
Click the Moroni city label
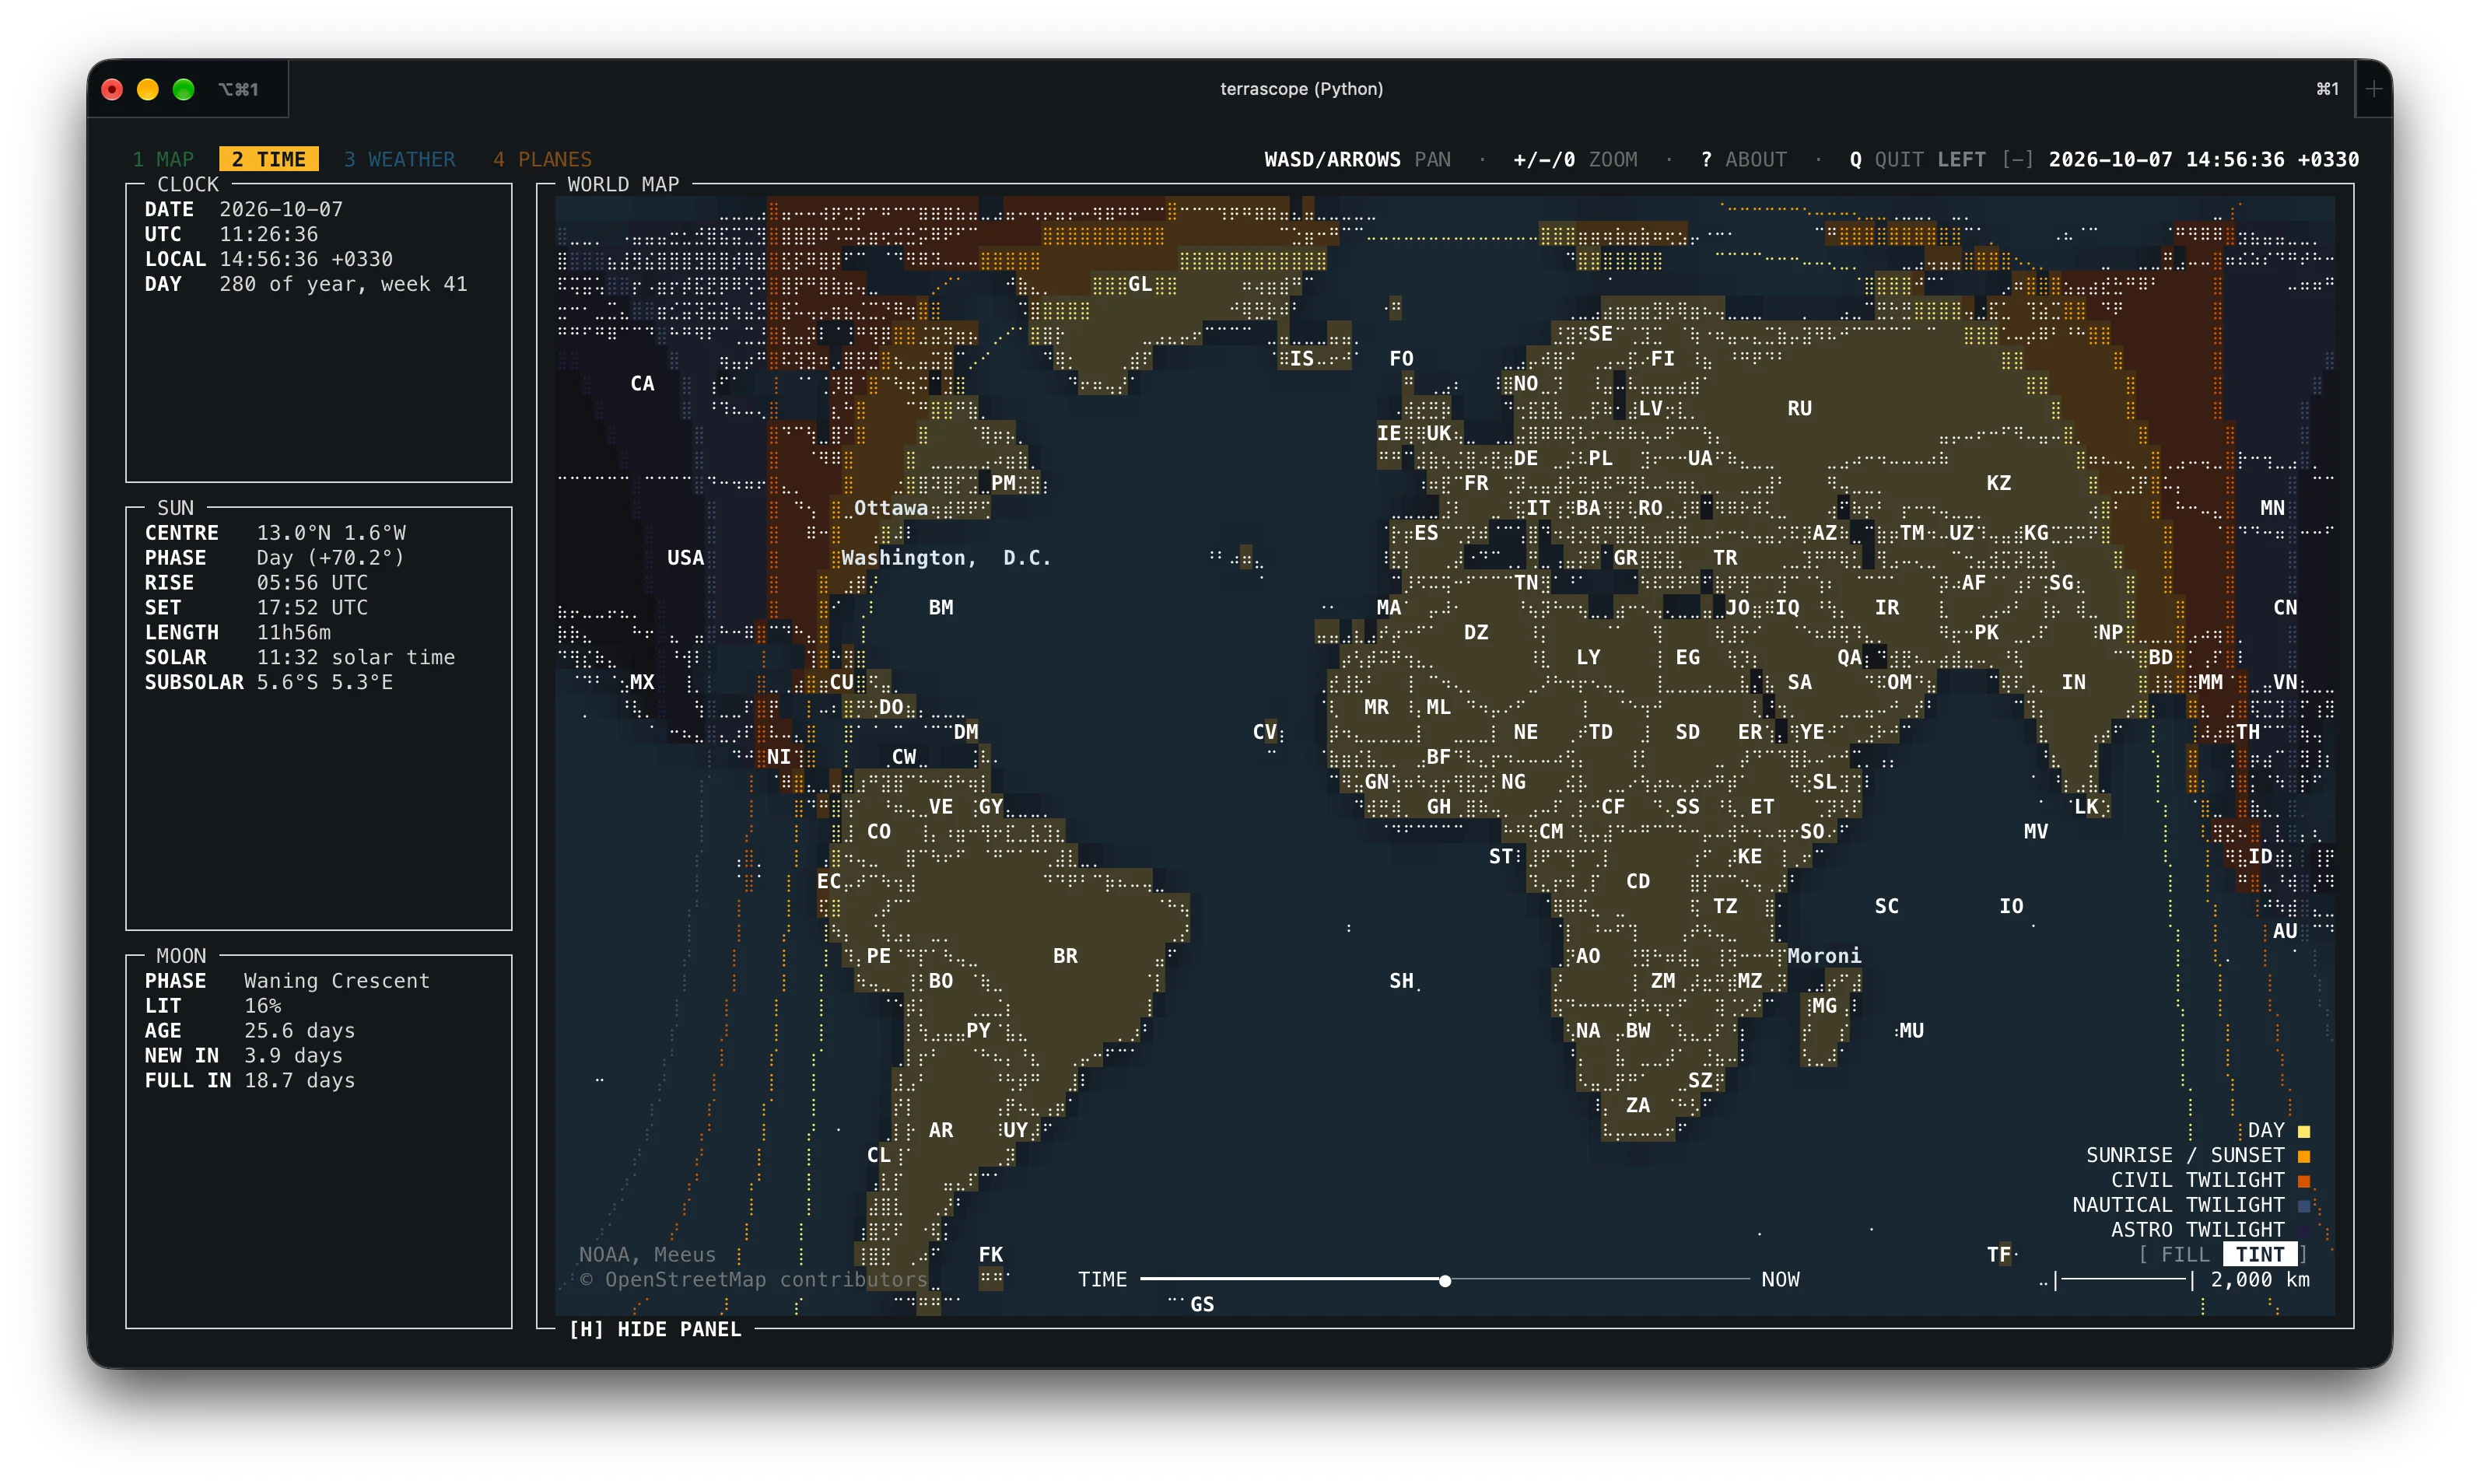pos(1824,956)
